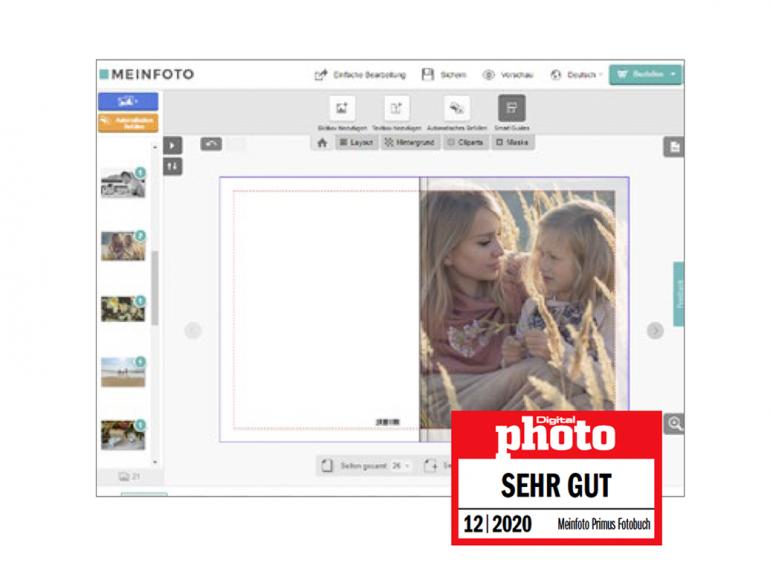The image size is (770, 577).
Task: Click the undo arrow button
Action: point(211,144)
